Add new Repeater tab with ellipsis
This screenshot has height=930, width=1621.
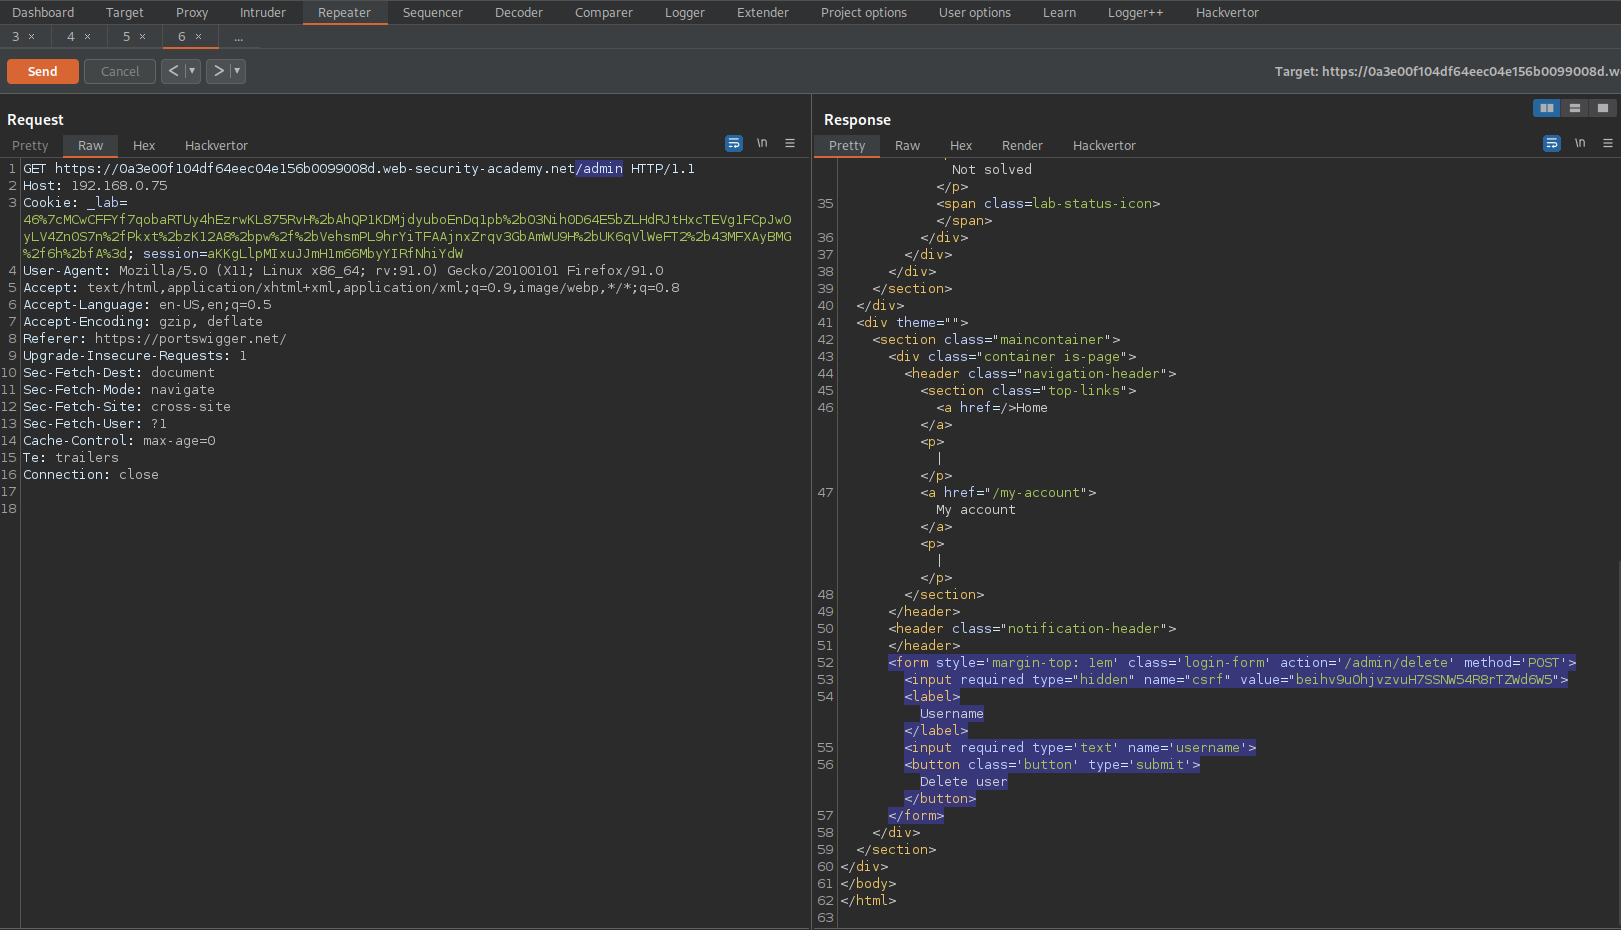point(239,37)
